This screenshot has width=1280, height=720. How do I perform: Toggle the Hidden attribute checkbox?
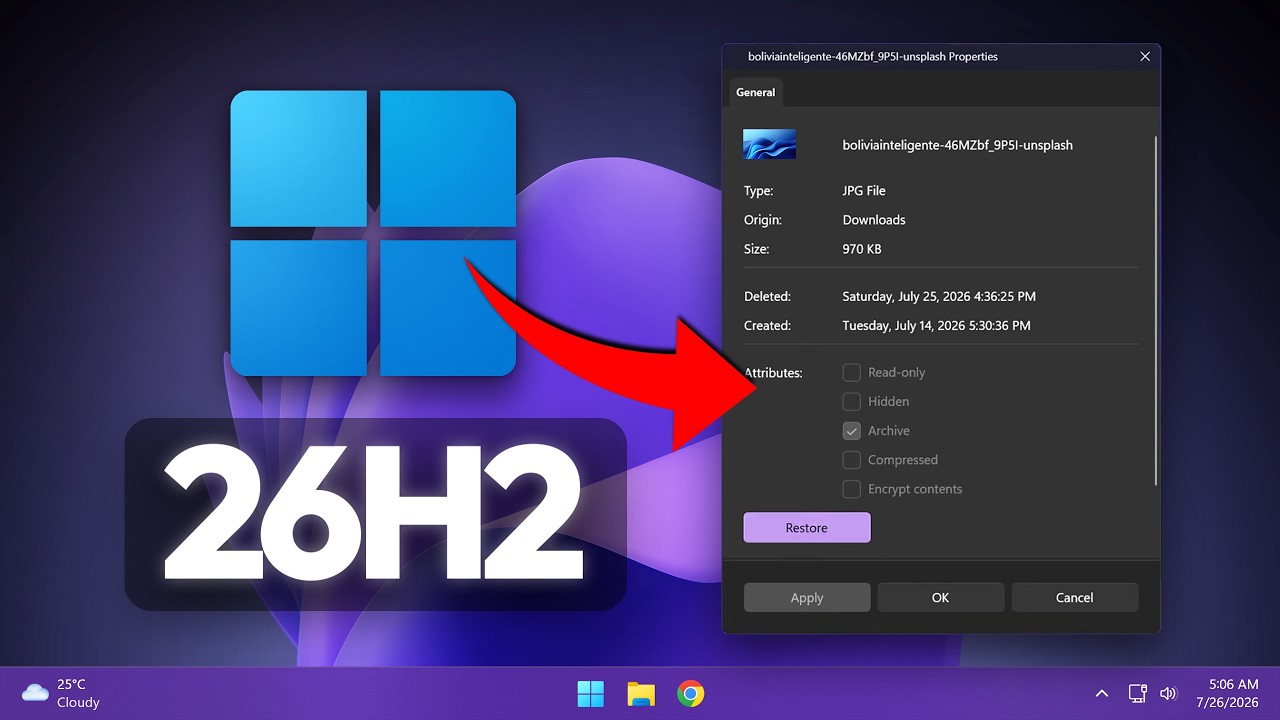tap(852, 401)
